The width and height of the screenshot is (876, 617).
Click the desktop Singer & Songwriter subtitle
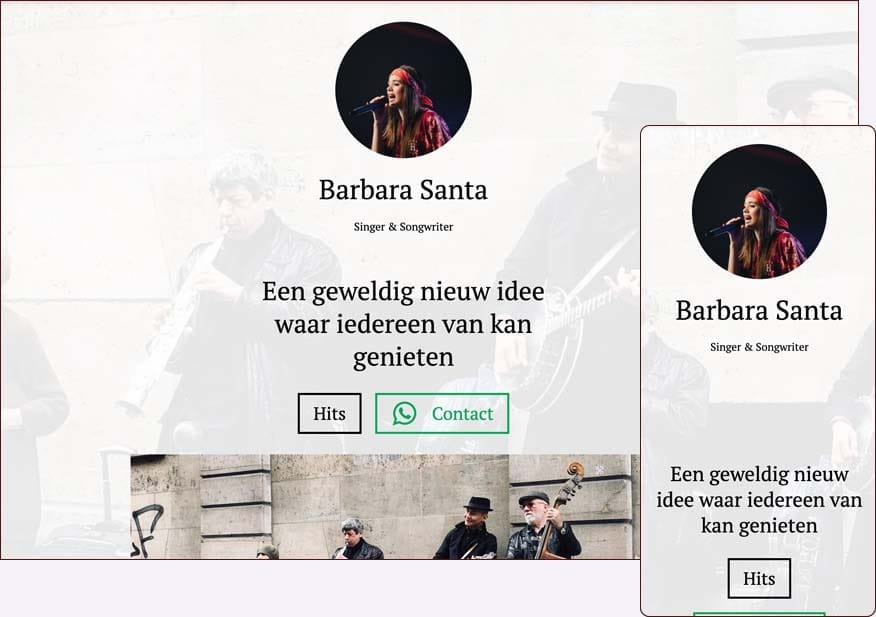(x=403, y=227)
